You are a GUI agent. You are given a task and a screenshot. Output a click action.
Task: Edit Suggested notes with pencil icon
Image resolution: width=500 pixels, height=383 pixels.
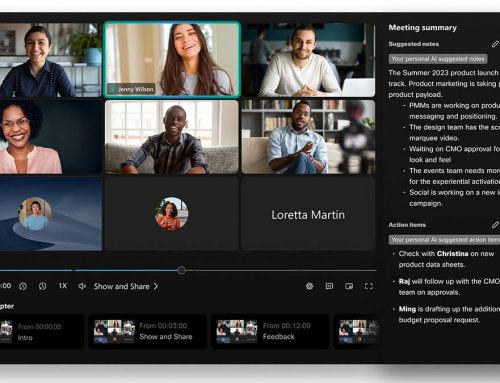click(495, 44)
